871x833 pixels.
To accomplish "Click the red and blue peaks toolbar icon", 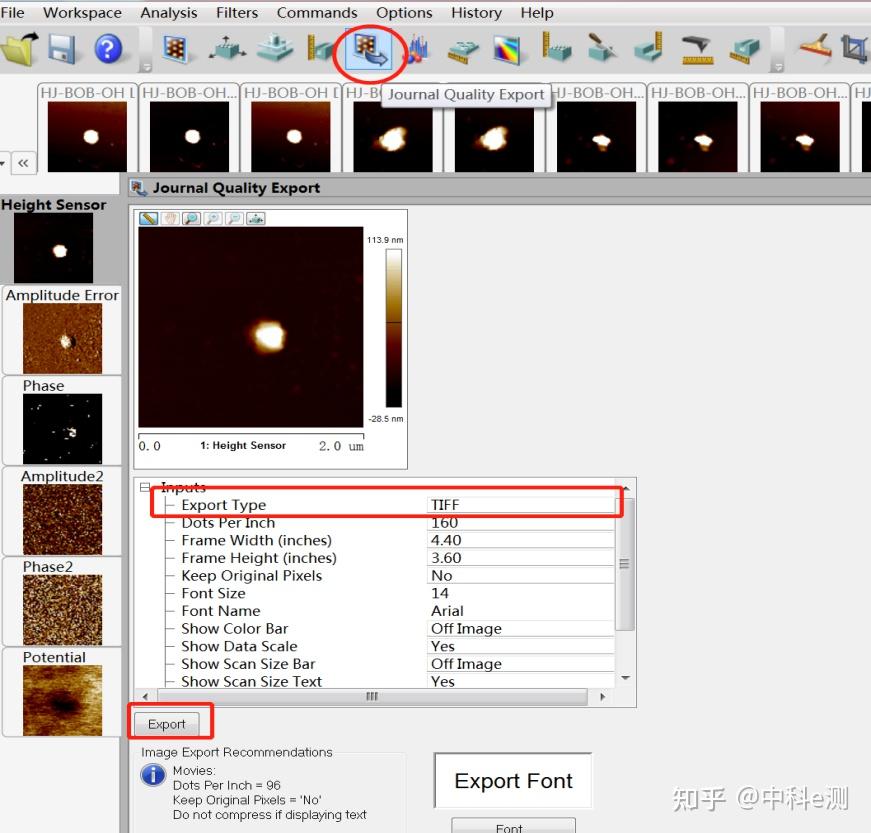I will (x=418, y=50).
